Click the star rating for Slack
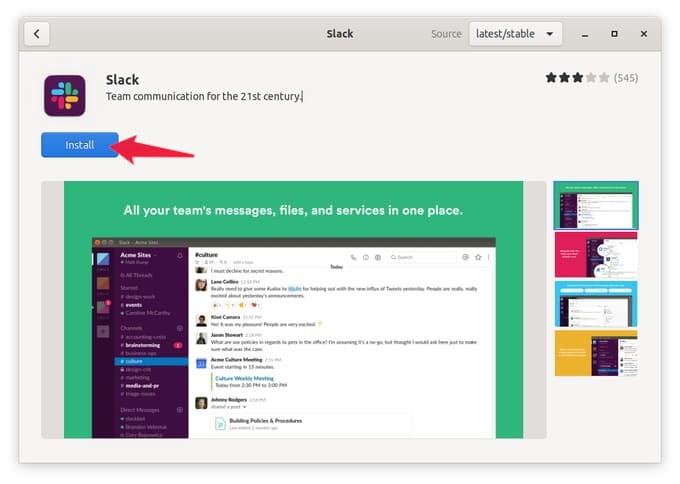Image resolution: width=680 pixels, height=484 pixels. (x=577, y=78)
